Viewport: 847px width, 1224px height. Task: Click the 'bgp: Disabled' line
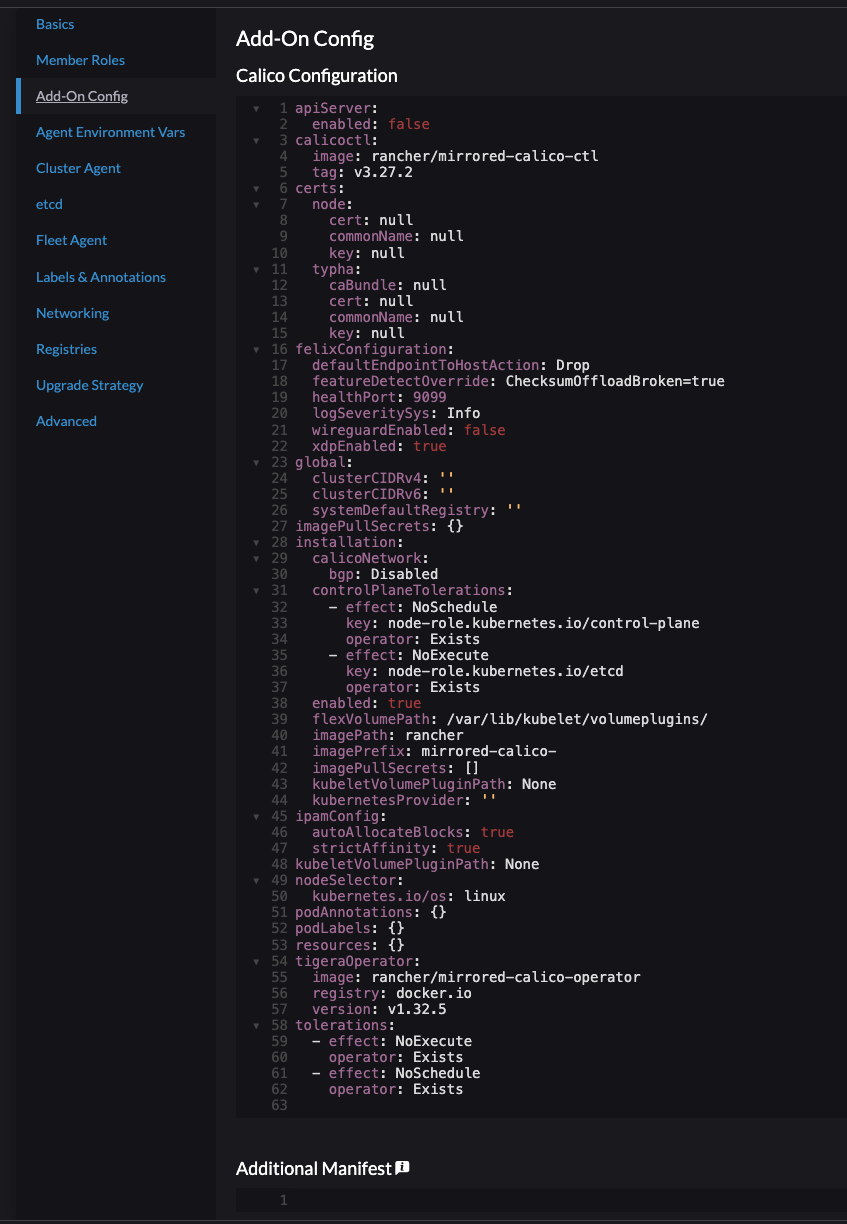[383, 574]
